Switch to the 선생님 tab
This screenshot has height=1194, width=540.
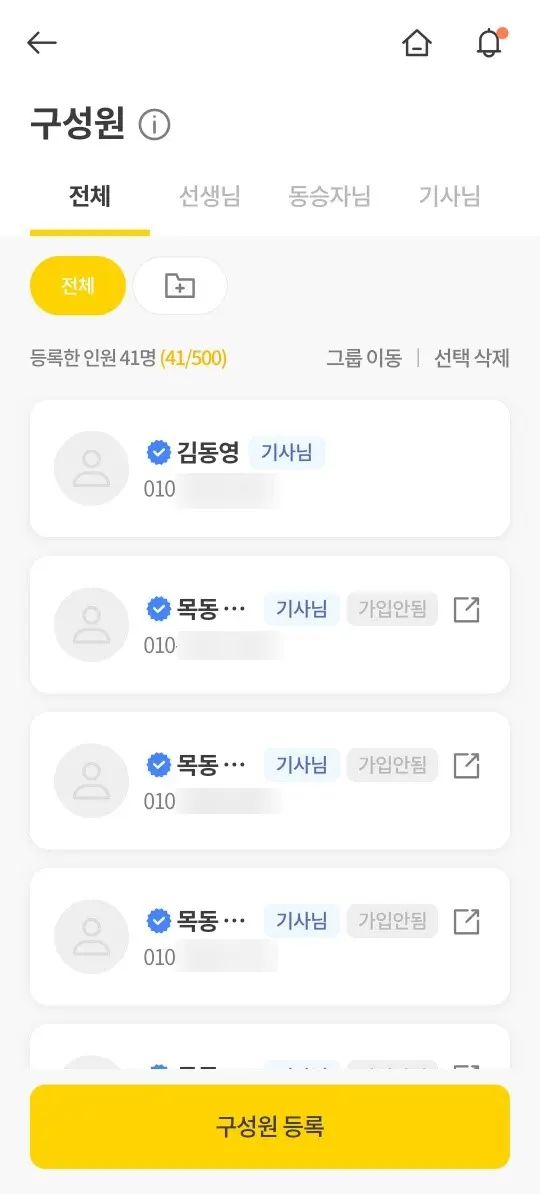pos(209,197)
